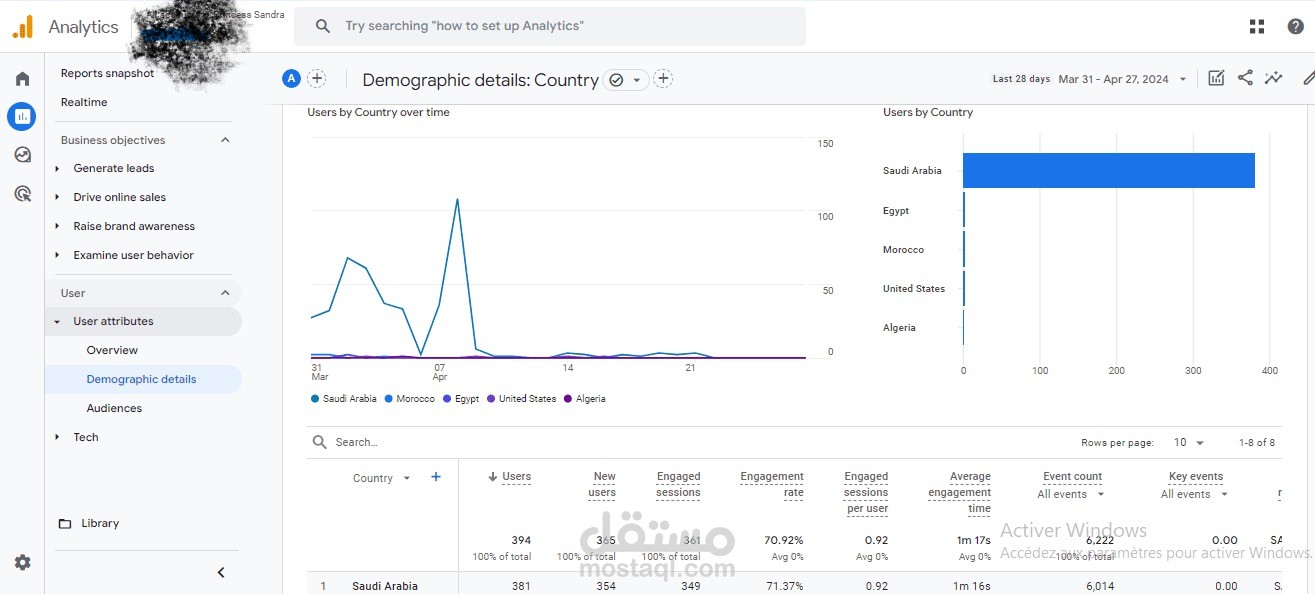Click the Share this report icon
This screenshot has height=594, width=1315.
(1245, 78)
